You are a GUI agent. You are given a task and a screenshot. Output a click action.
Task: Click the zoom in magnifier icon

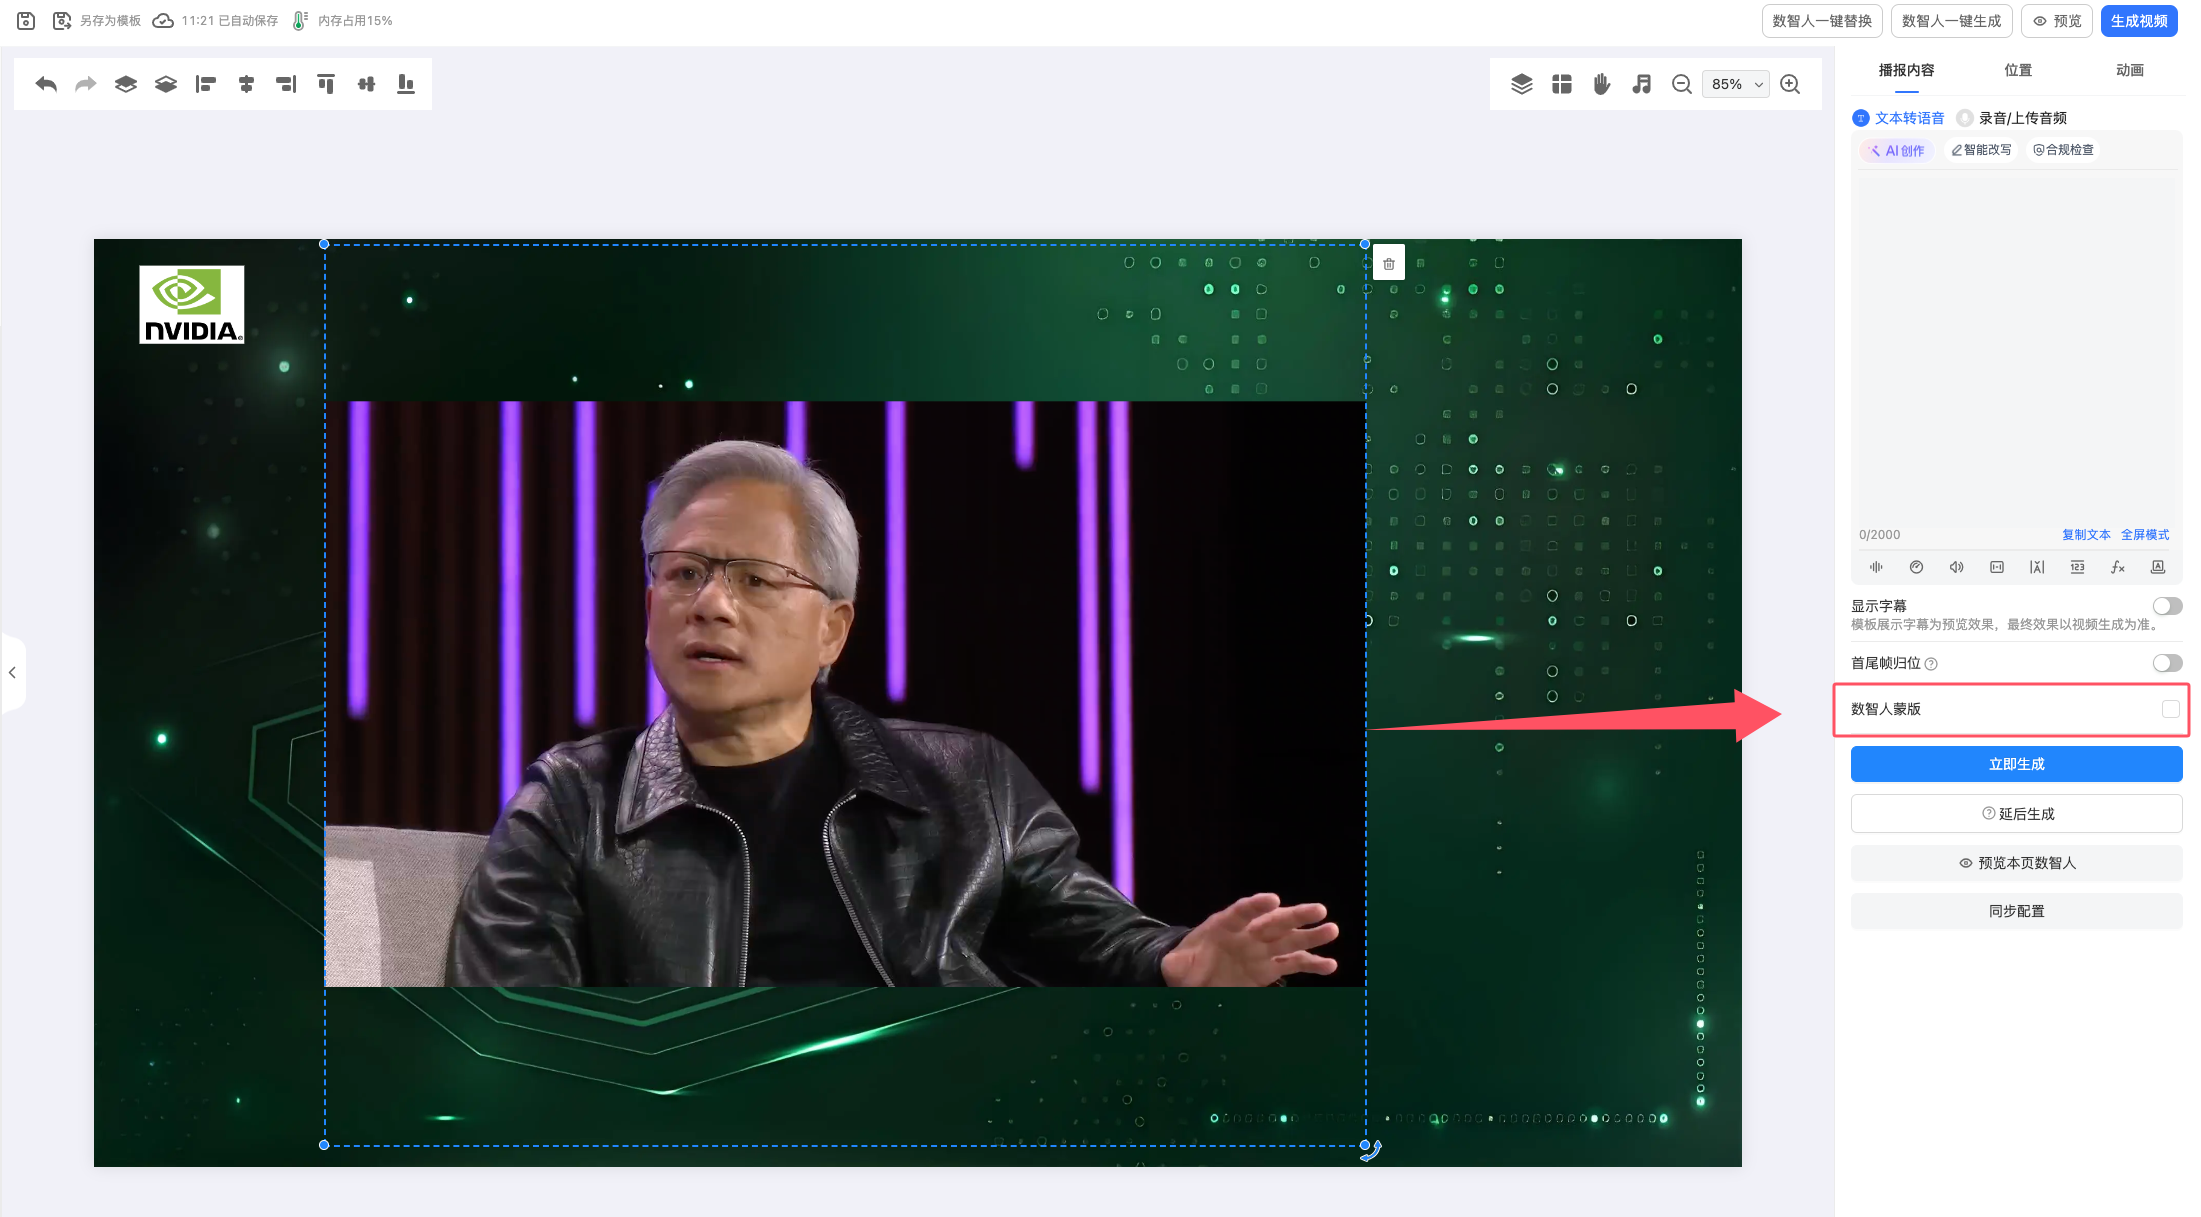(1790, 84)
